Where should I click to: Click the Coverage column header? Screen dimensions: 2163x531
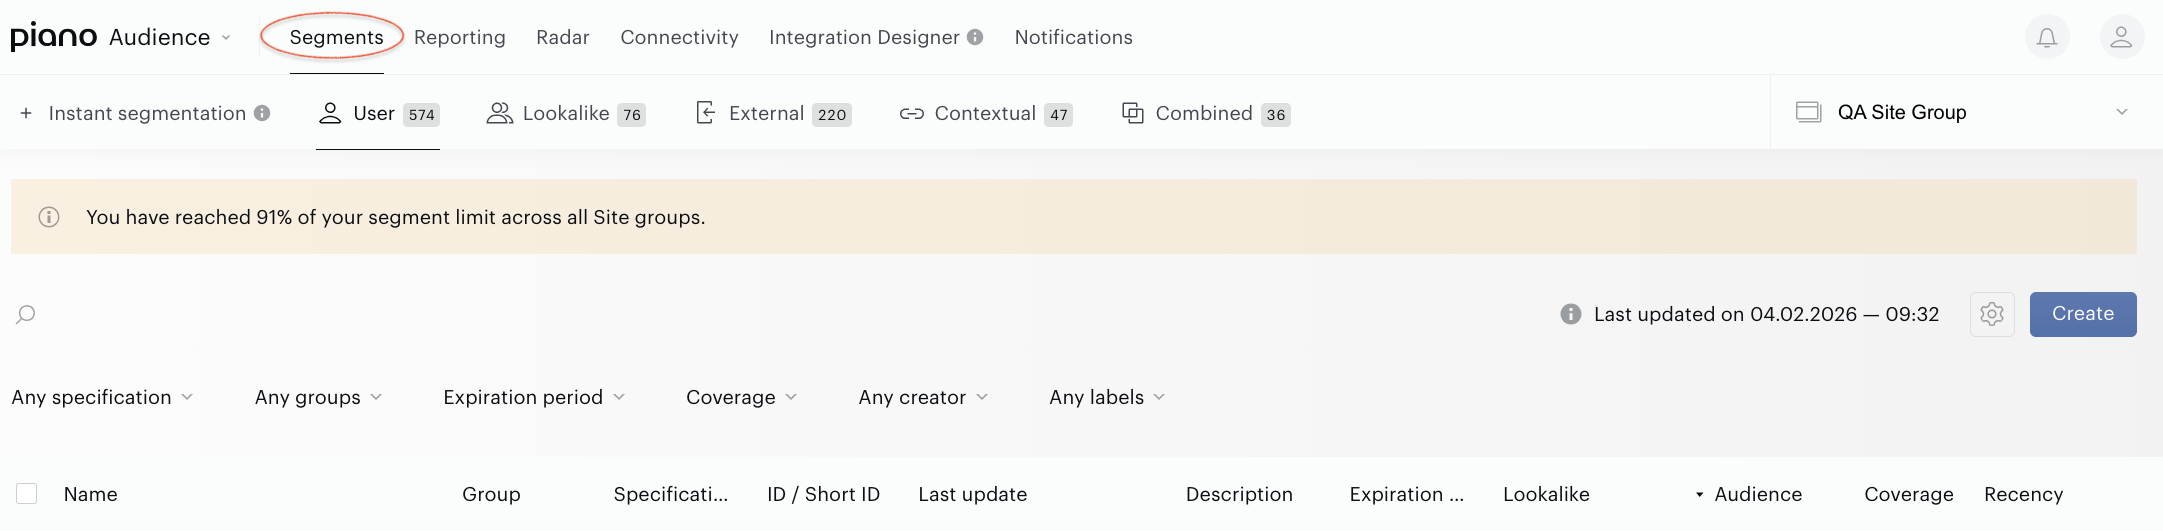[1908, 494]
